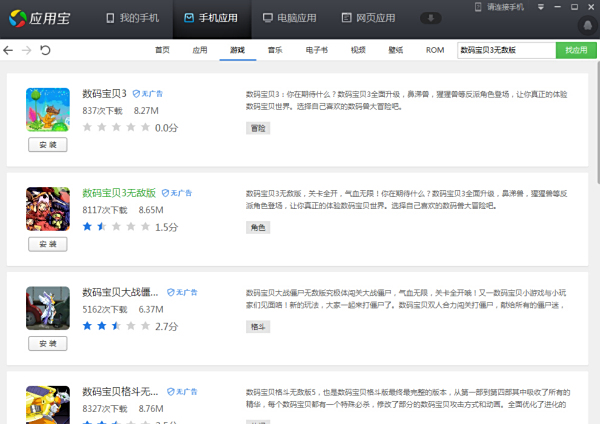Select the 视频 category
Image resolution: width=600 pixels, height=424 pixels.
click(x=358, y=50)
